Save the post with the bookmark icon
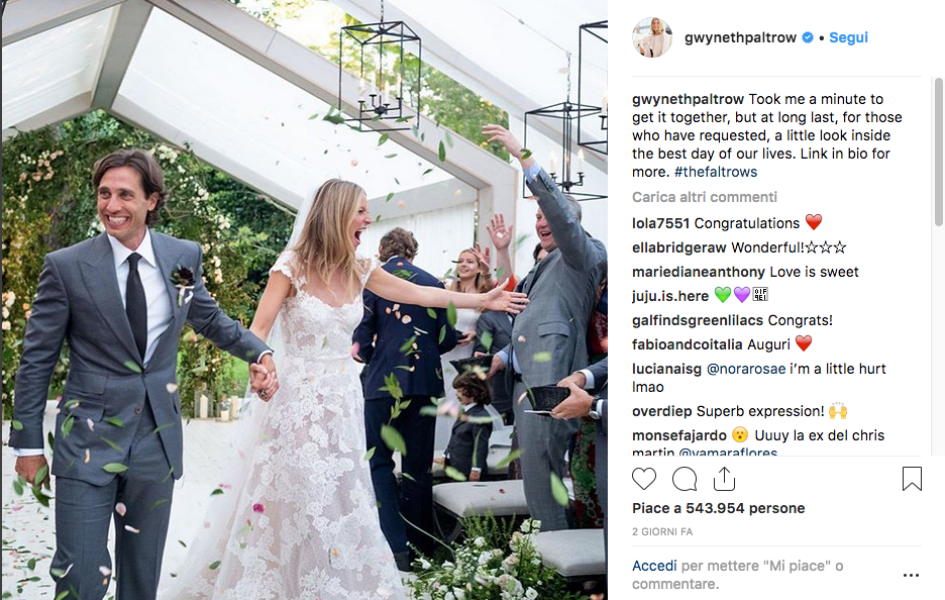This screenshot has height=600, width=945. coord(912,479)
